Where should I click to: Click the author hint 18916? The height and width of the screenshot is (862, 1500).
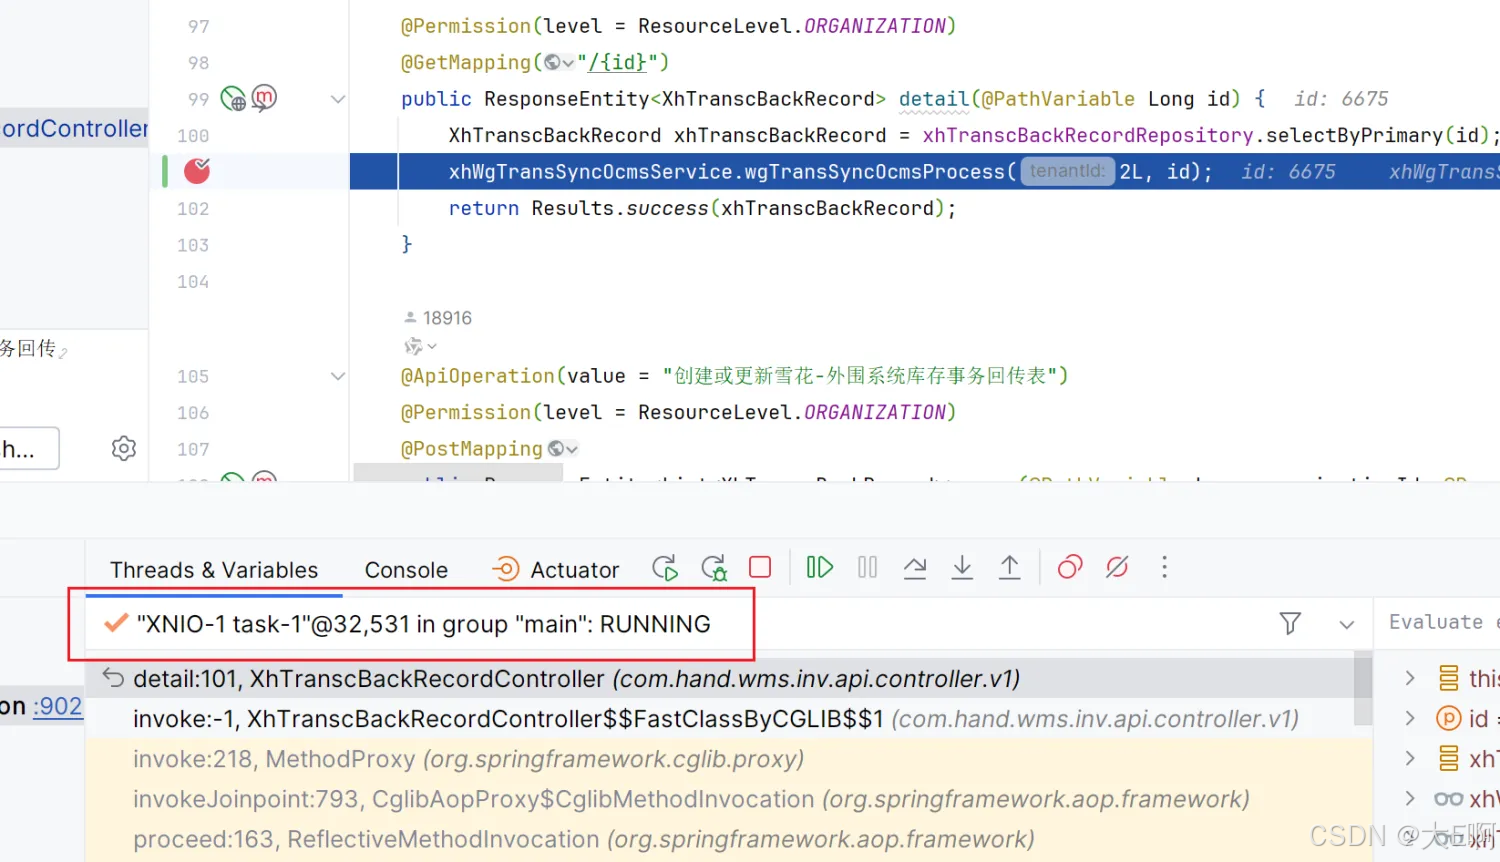tap(437, 318)
